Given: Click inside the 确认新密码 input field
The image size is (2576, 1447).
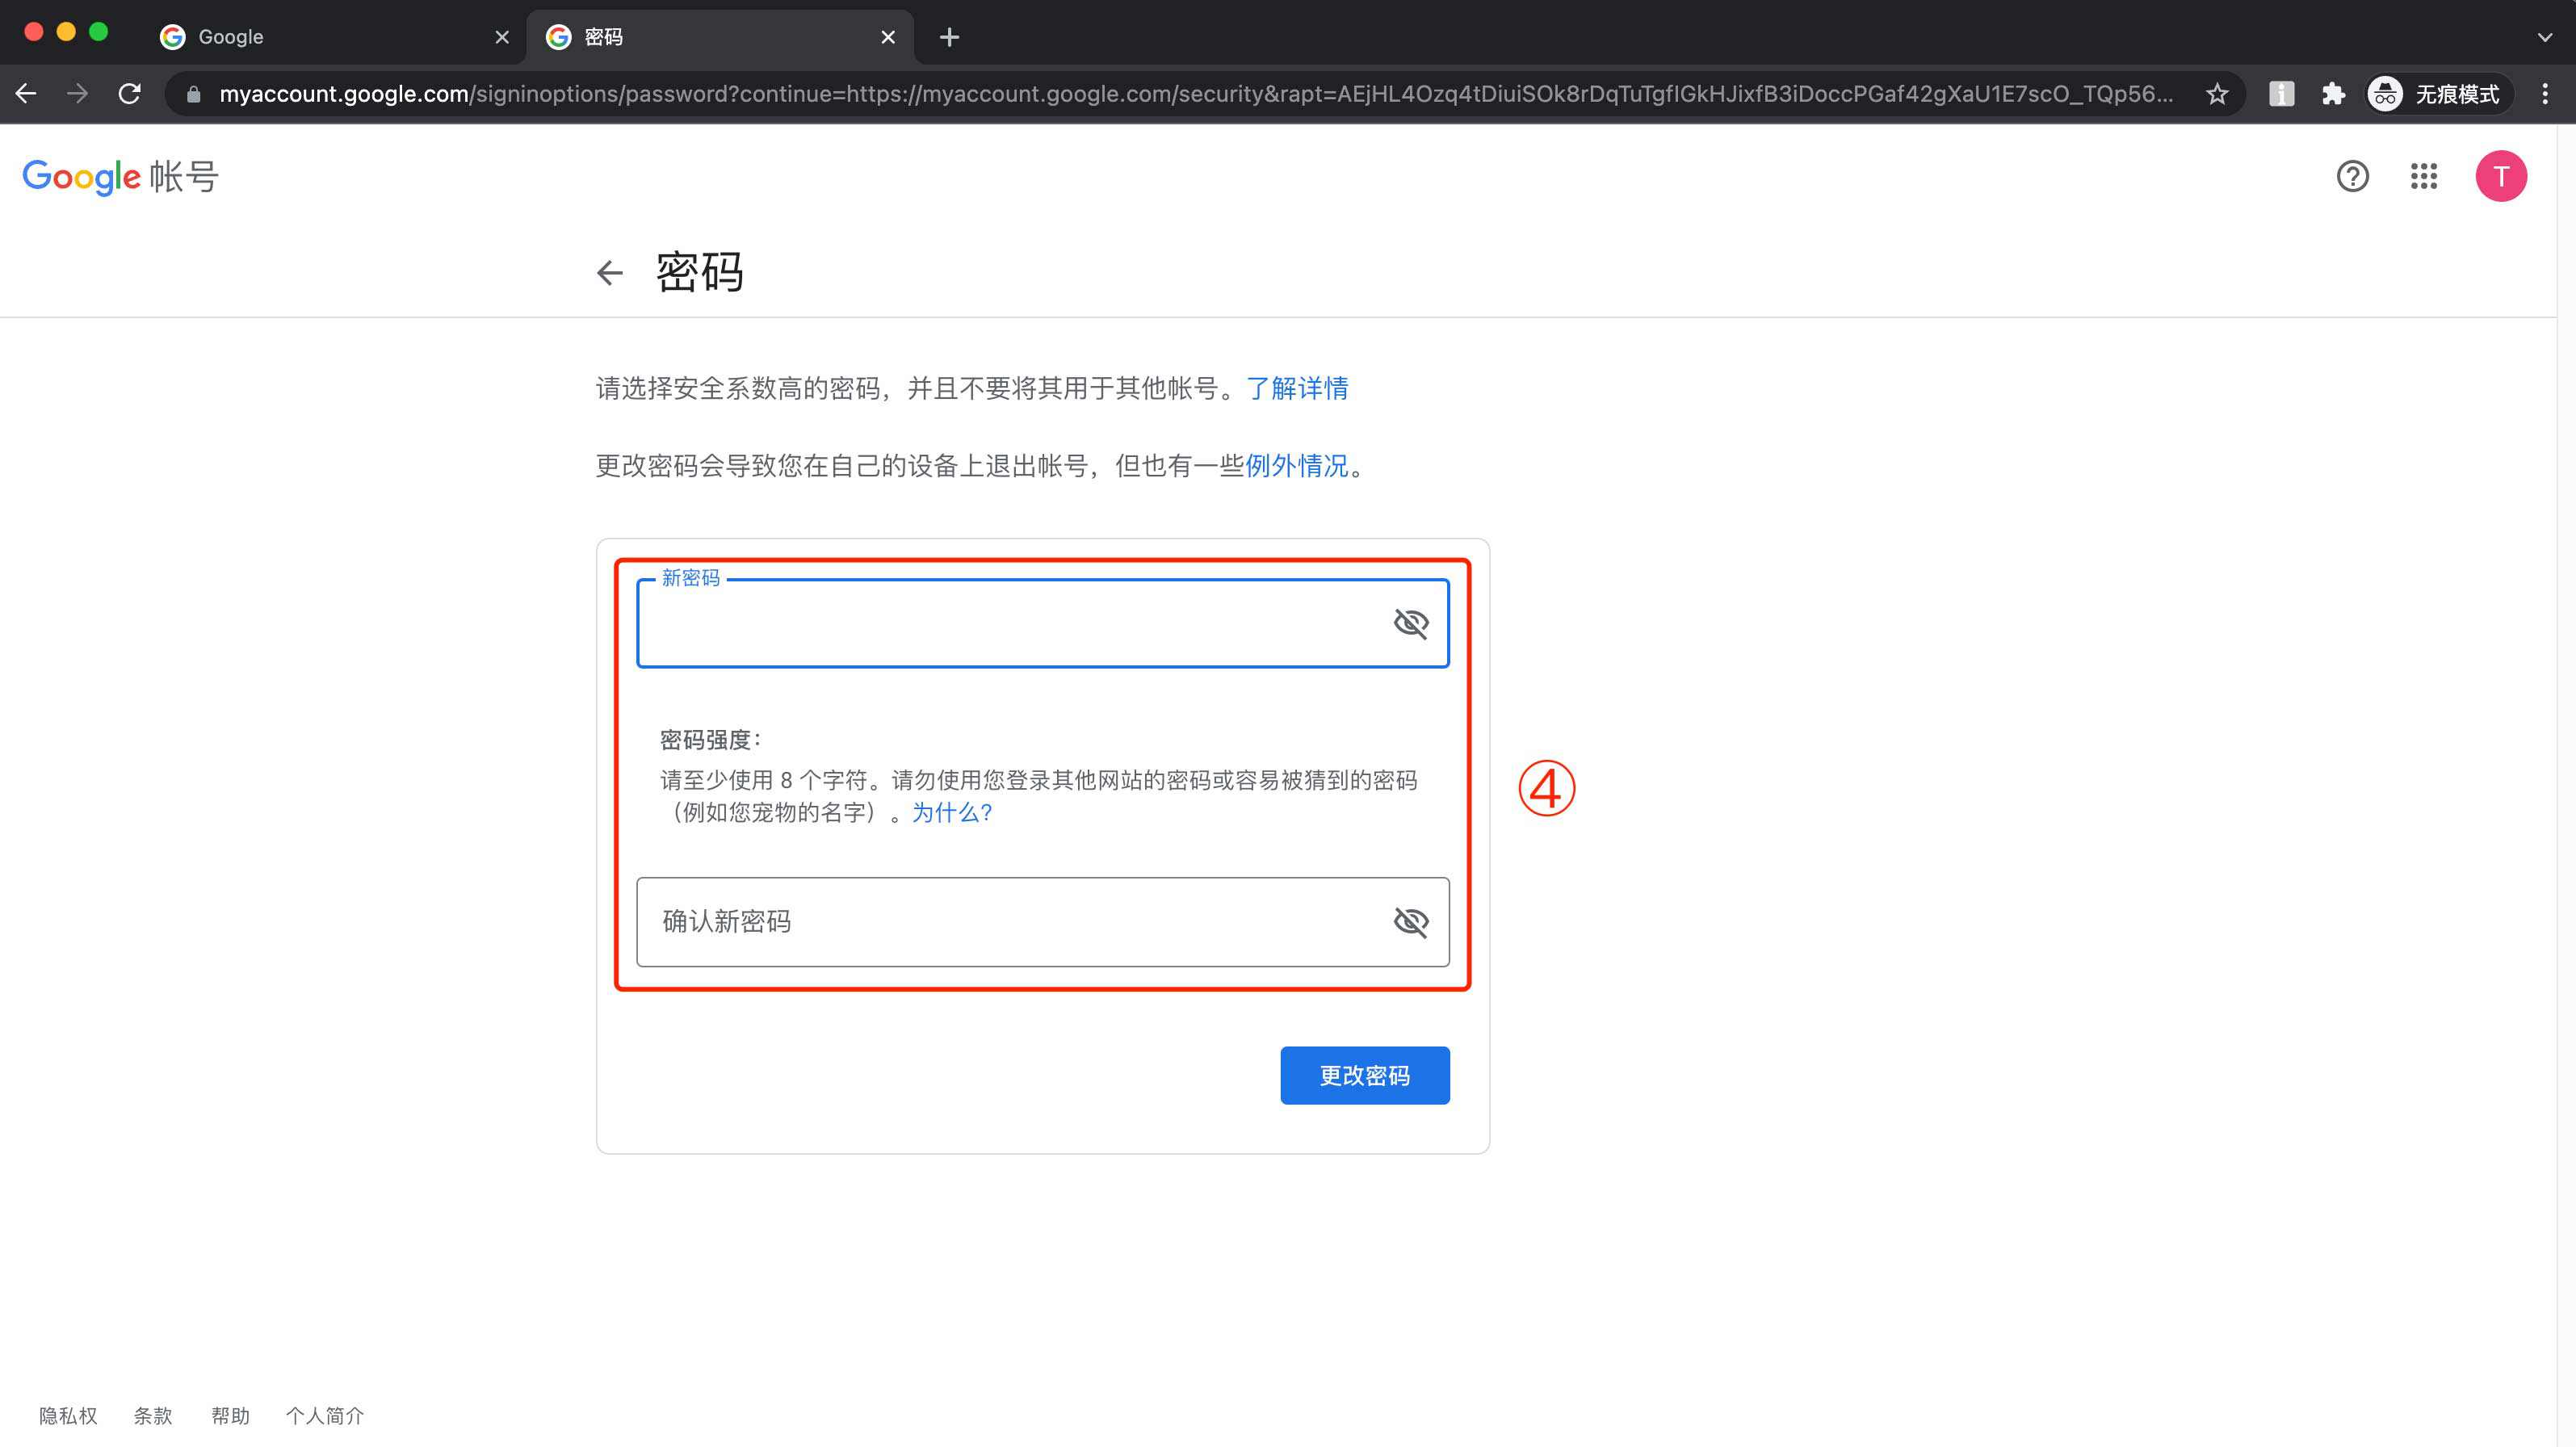Looking at the screenshot, I should pos(1000,922).
